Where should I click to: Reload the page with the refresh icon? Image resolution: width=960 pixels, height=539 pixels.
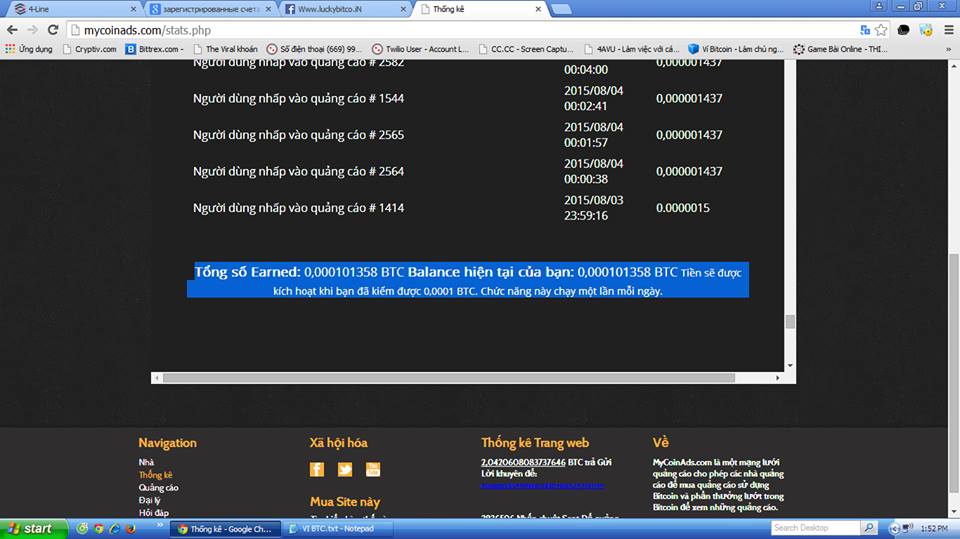tap(53, 30)
